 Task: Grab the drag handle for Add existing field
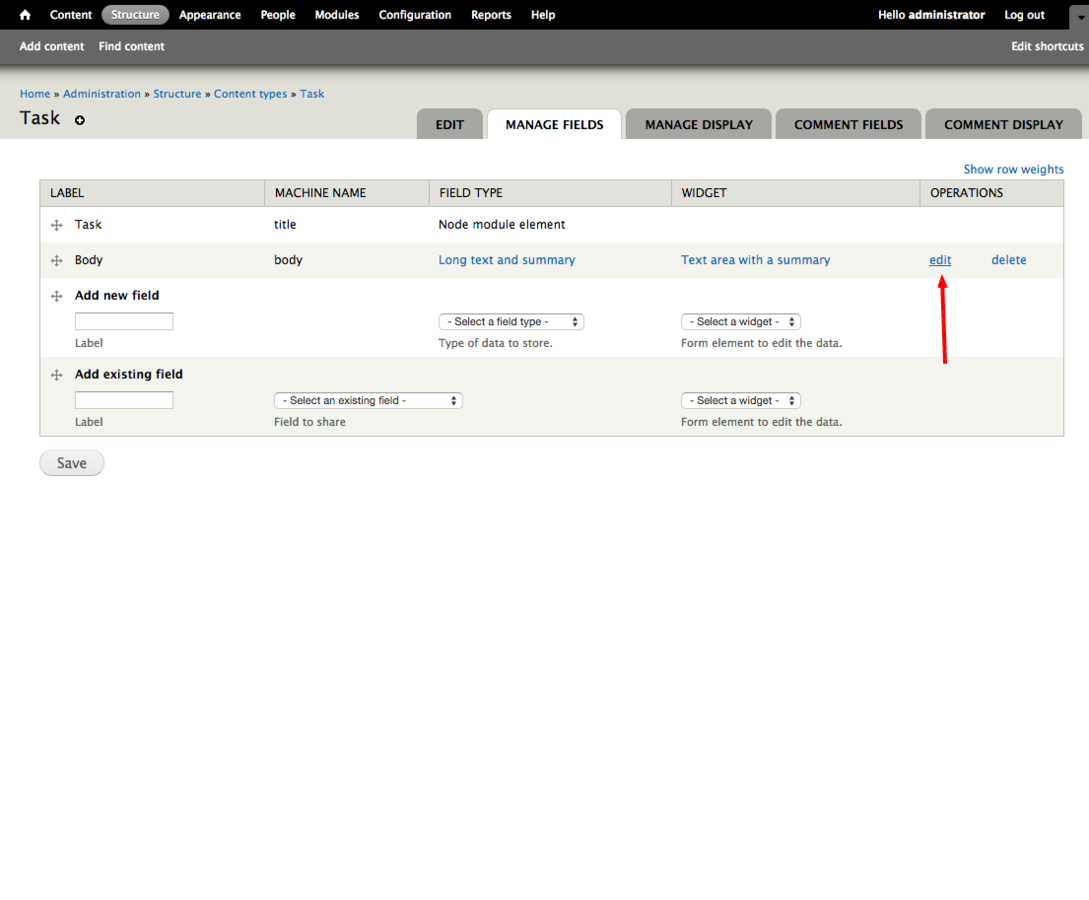[57, 375]
